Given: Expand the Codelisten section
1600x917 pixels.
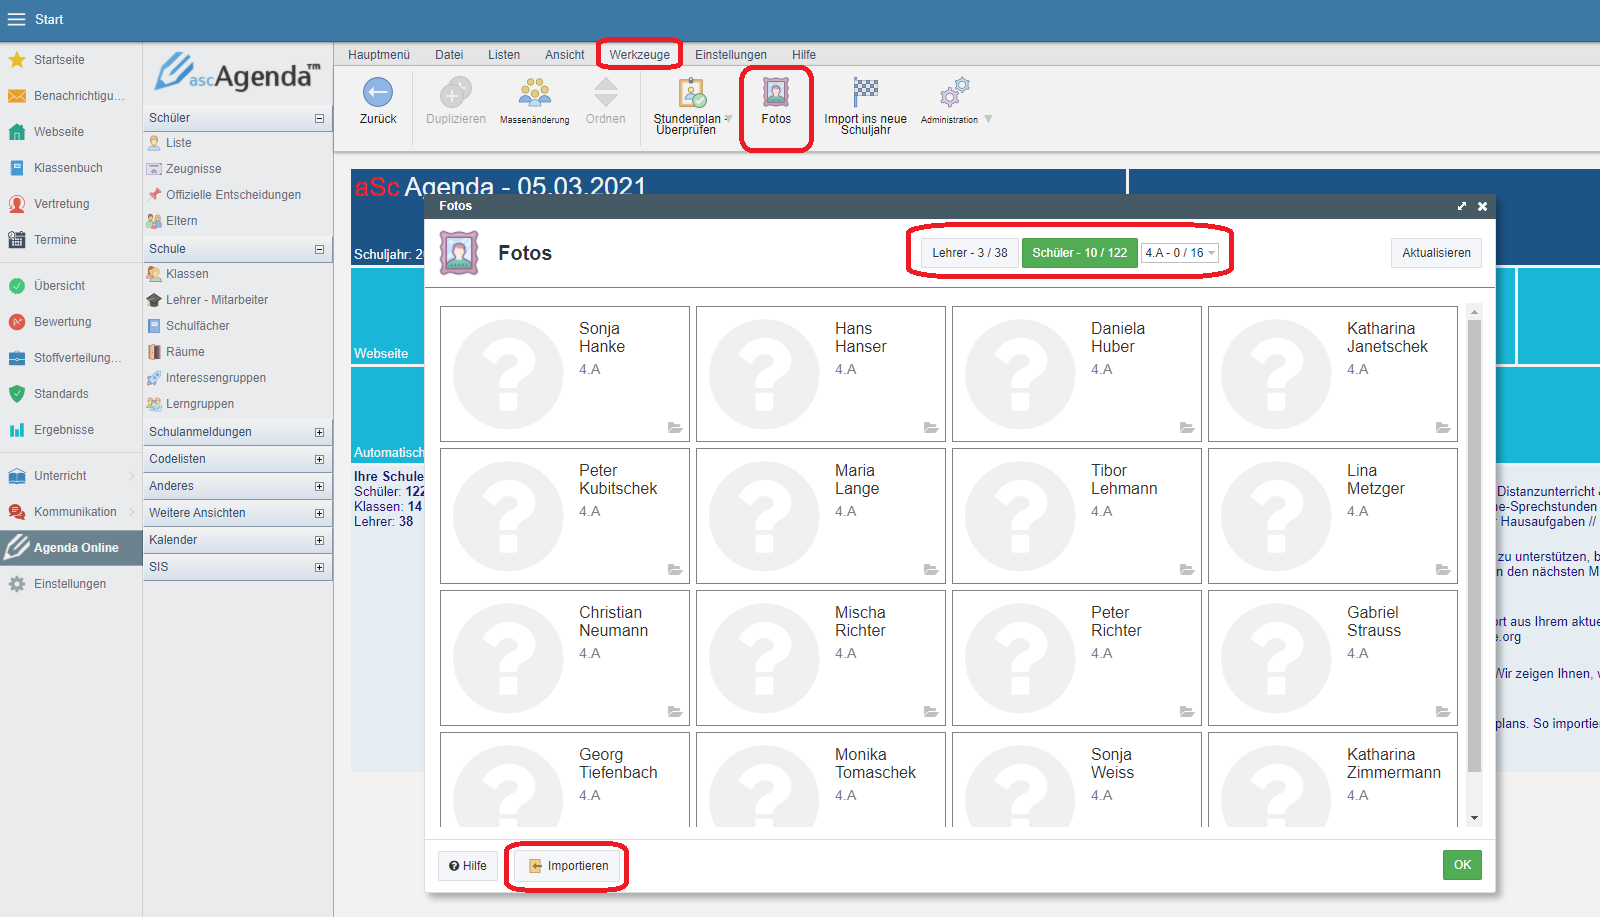Looking at the screenshot, I should pyautogui.click(x=319, y=459).
